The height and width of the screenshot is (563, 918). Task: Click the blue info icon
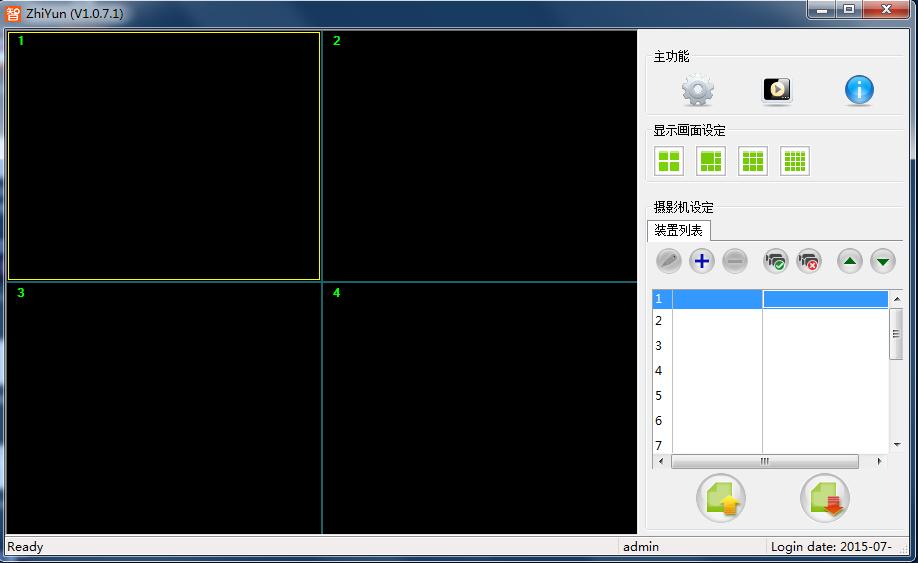pyautogui.click(x=859, y=90)
